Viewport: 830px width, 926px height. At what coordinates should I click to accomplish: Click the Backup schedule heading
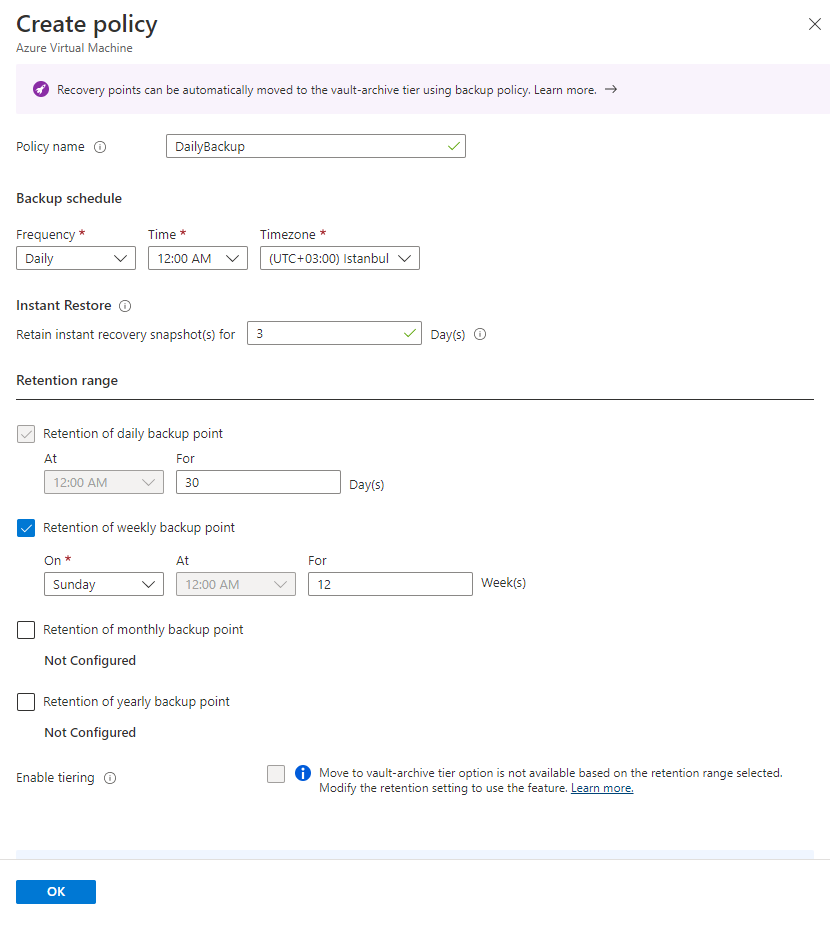click(69, 198)
